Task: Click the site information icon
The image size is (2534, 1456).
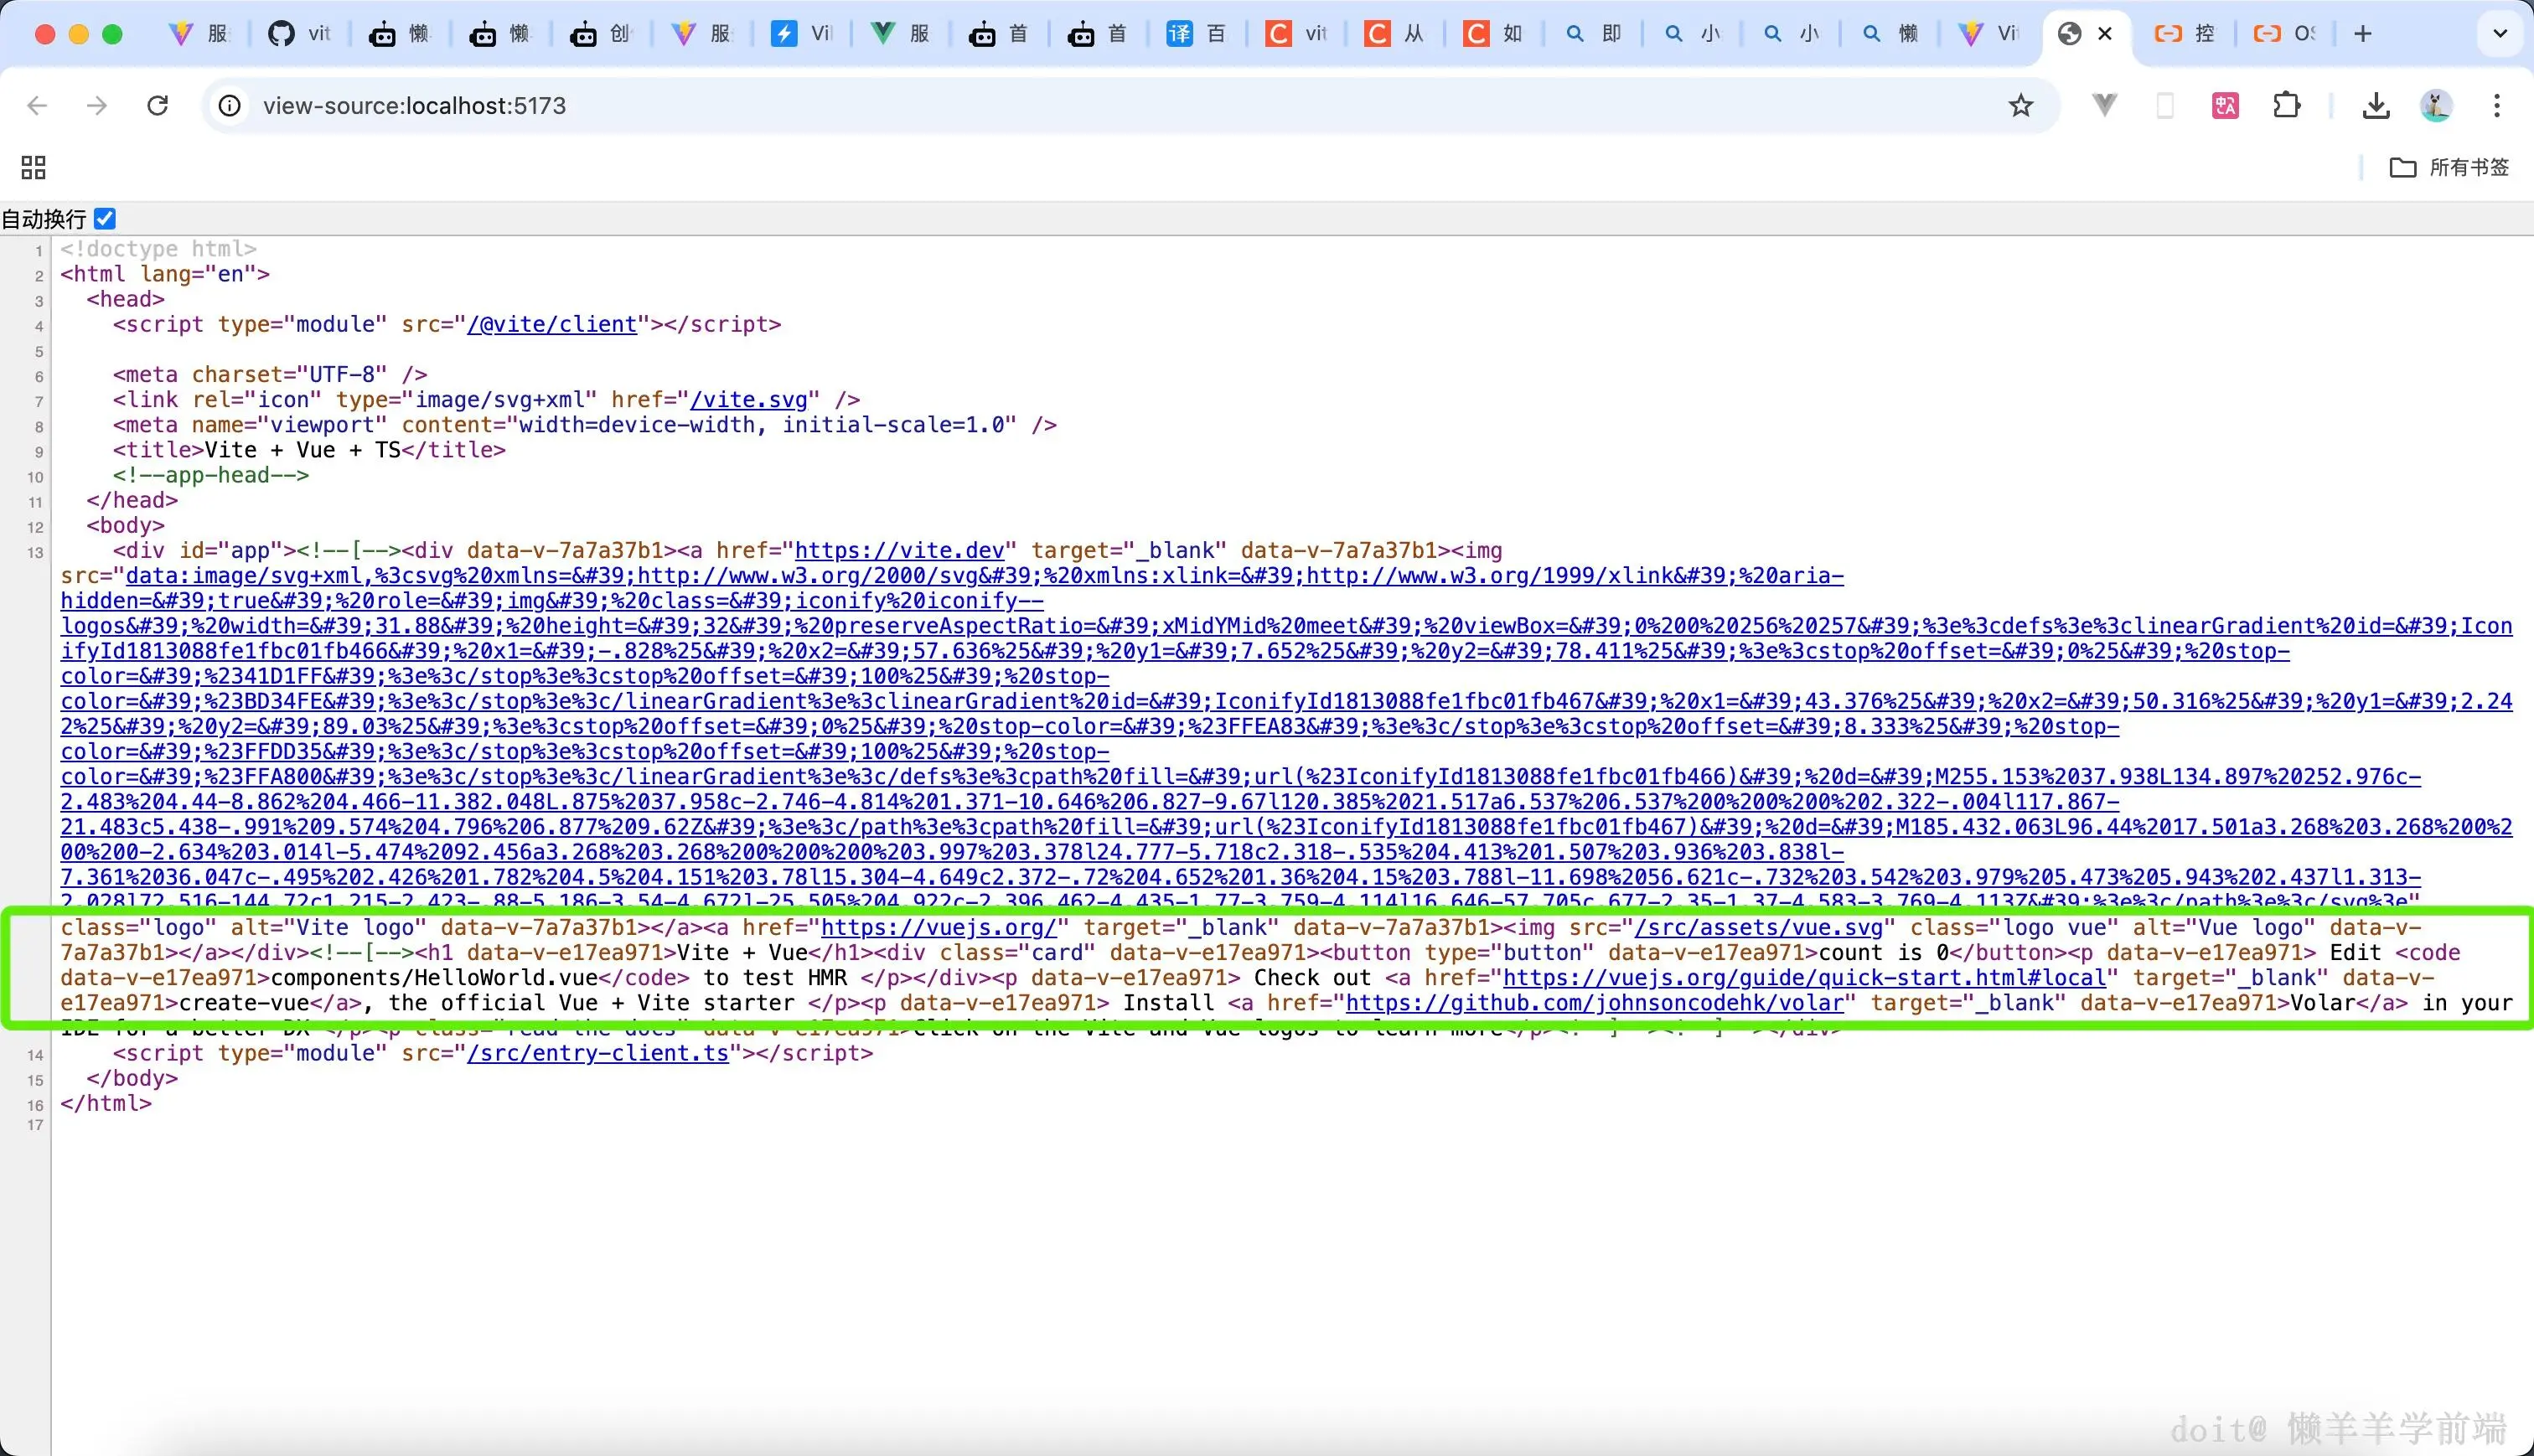Action: [230, 105]
